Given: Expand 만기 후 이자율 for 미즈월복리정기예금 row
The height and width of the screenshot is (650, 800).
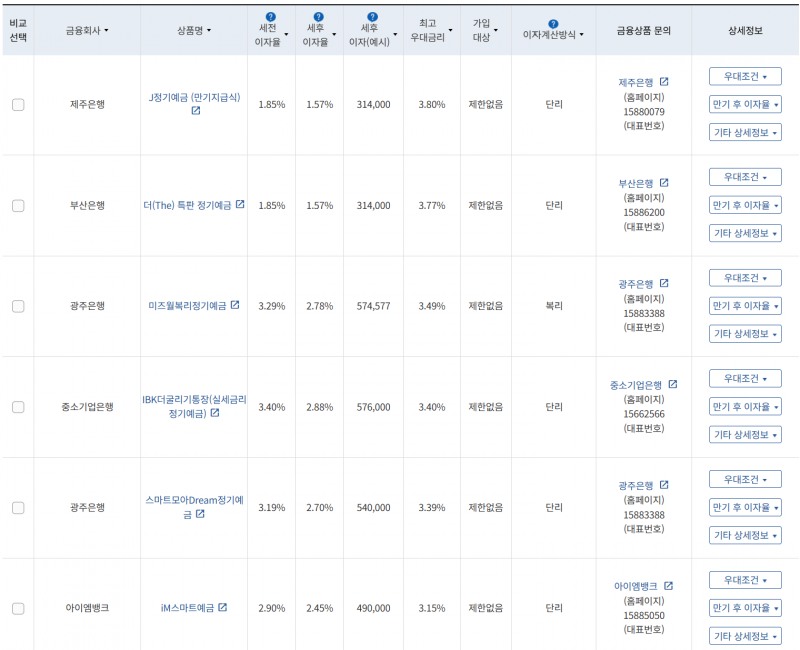Looking at the screenshot, I should [x=745, y=306].
